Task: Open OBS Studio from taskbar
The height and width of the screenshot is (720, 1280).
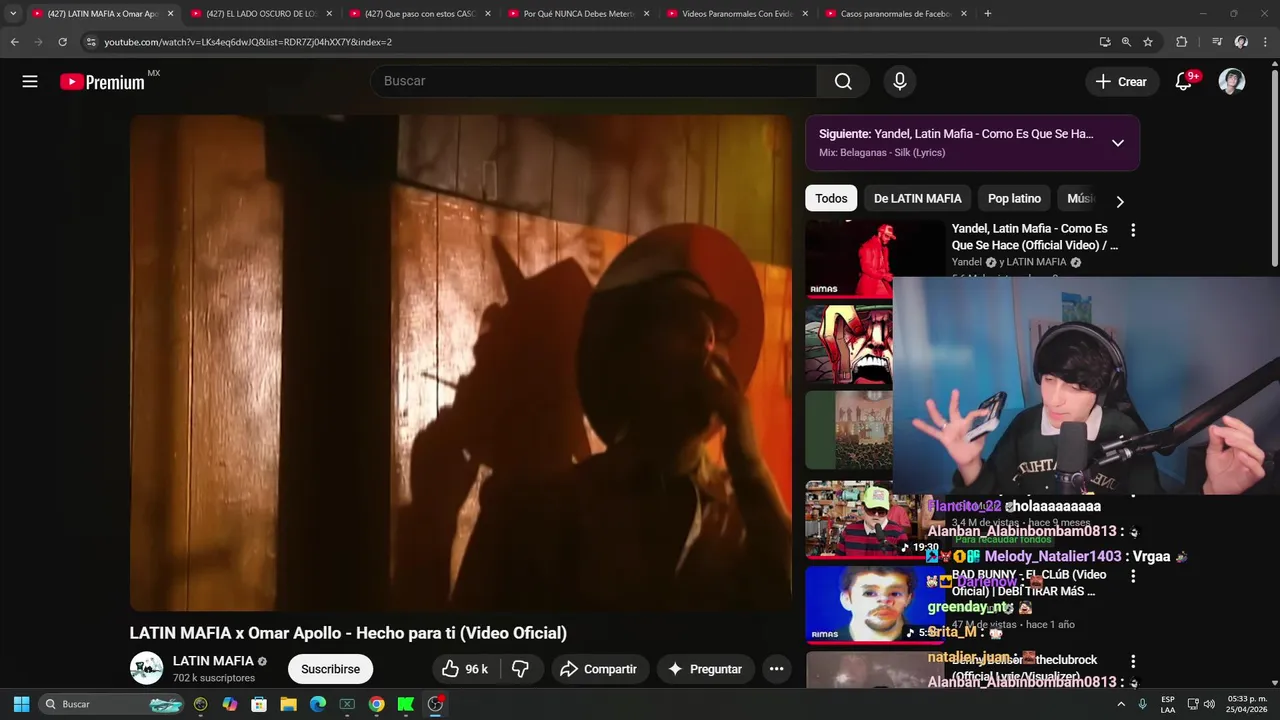Action: tap(435, 704)
